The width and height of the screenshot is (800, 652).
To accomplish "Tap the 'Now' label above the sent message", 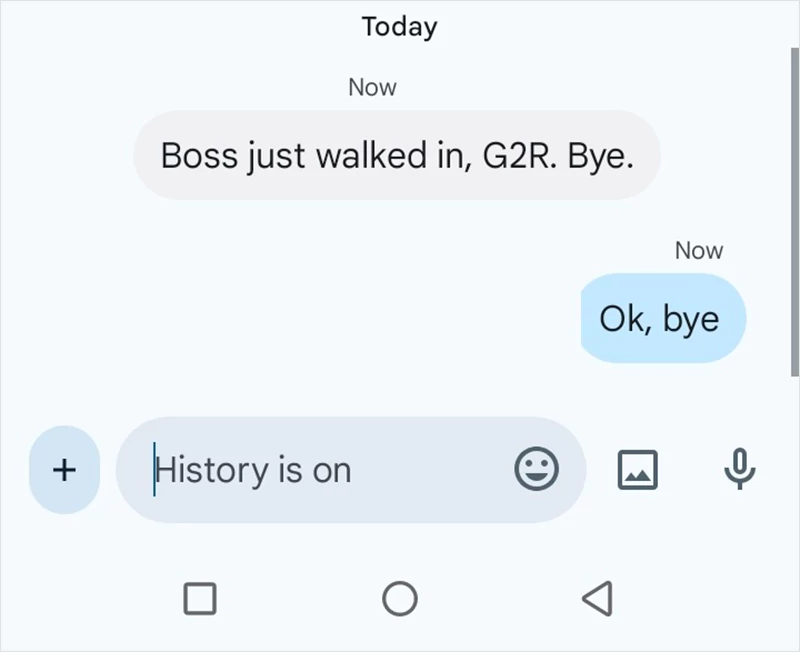I will click(699, 250).
